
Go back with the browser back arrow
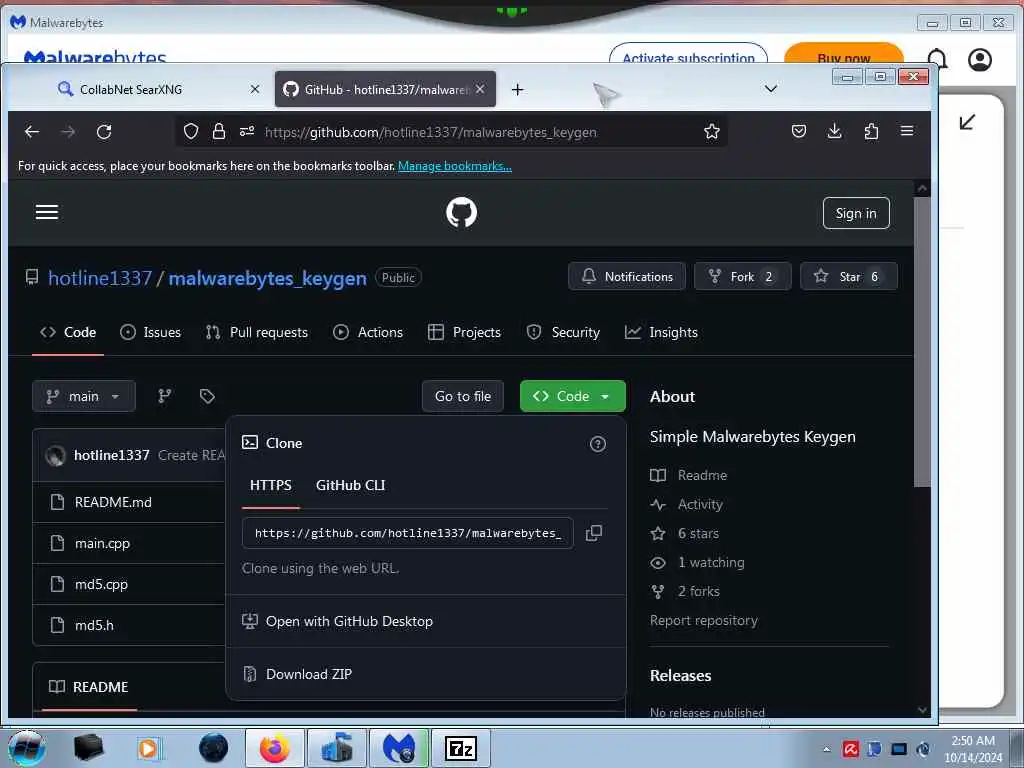pyautogui.click(x=32, y=132)
